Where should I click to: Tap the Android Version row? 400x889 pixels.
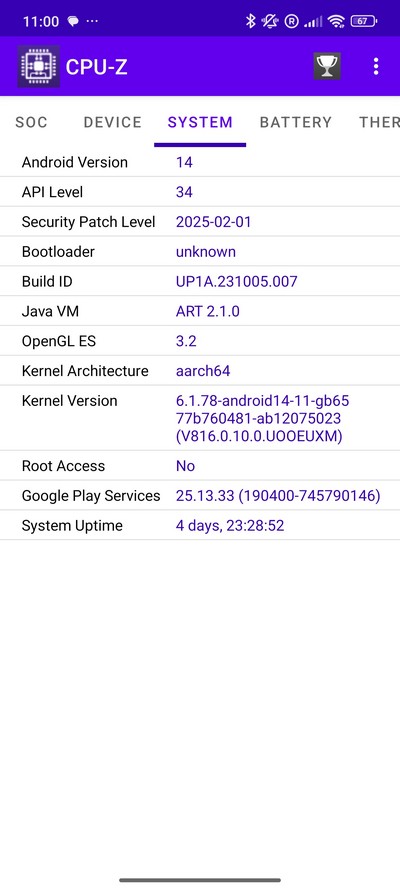click(x=200, y=162)
